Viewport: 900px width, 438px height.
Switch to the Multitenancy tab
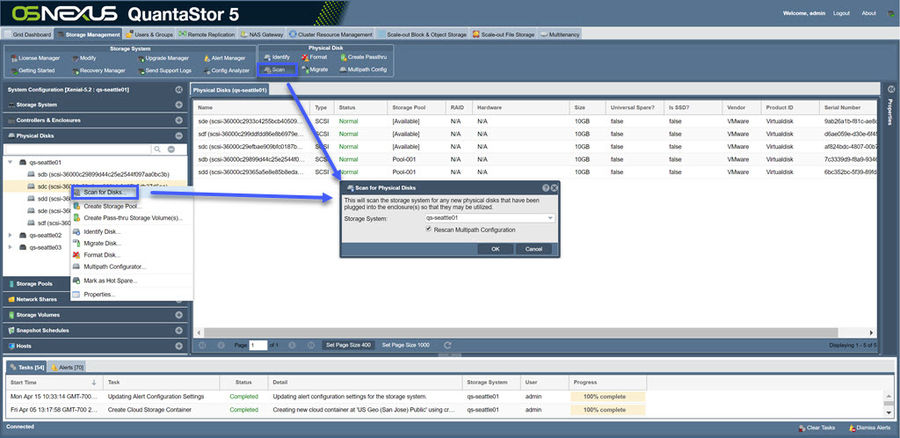click(x=560, y=34)
